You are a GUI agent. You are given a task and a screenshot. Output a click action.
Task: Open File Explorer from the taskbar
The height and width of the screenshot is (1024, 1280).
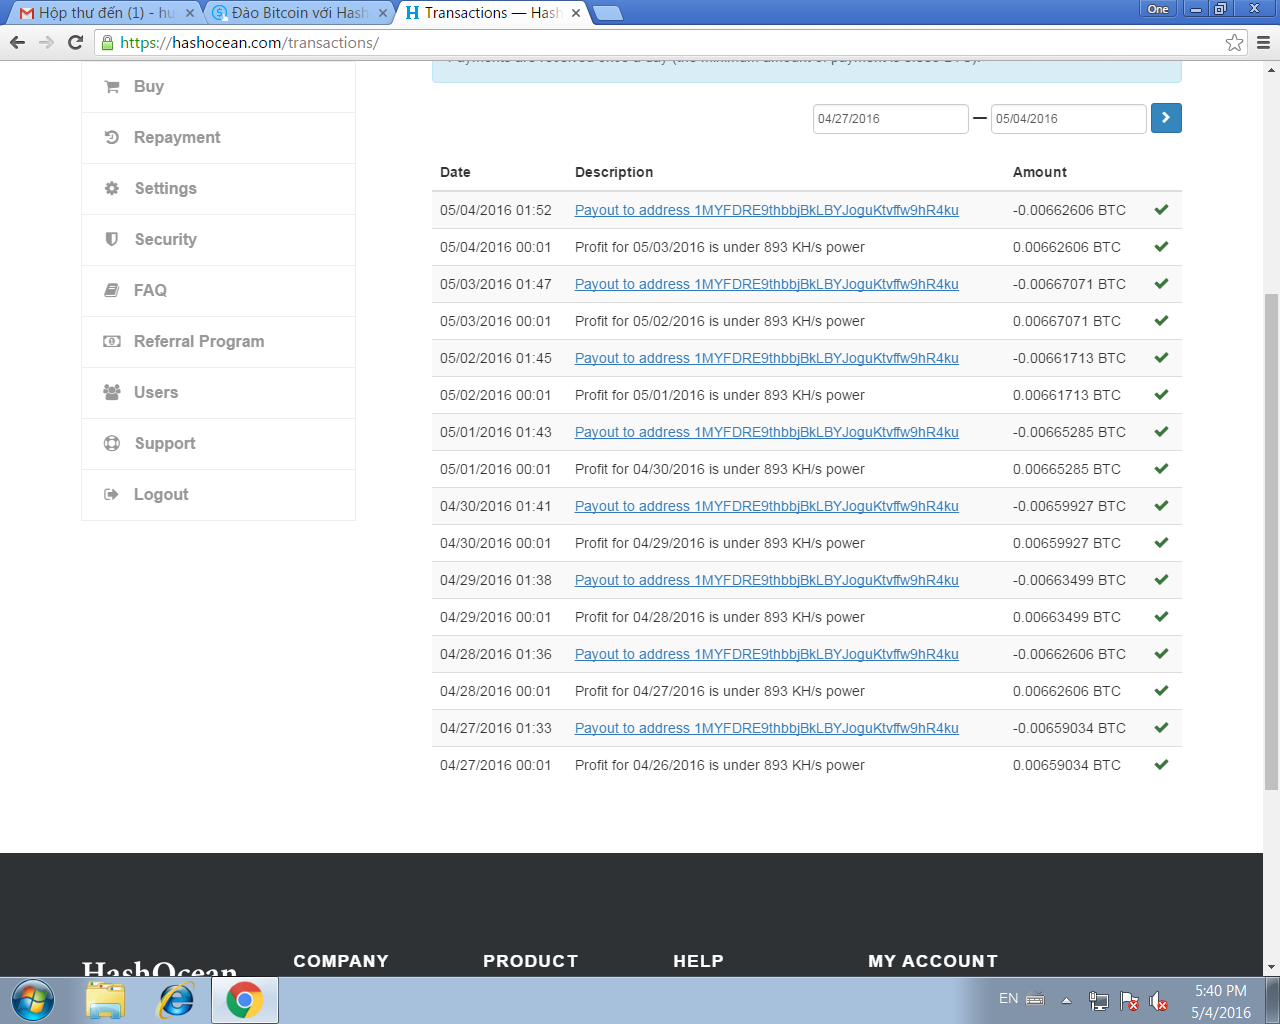point(105,1000)
